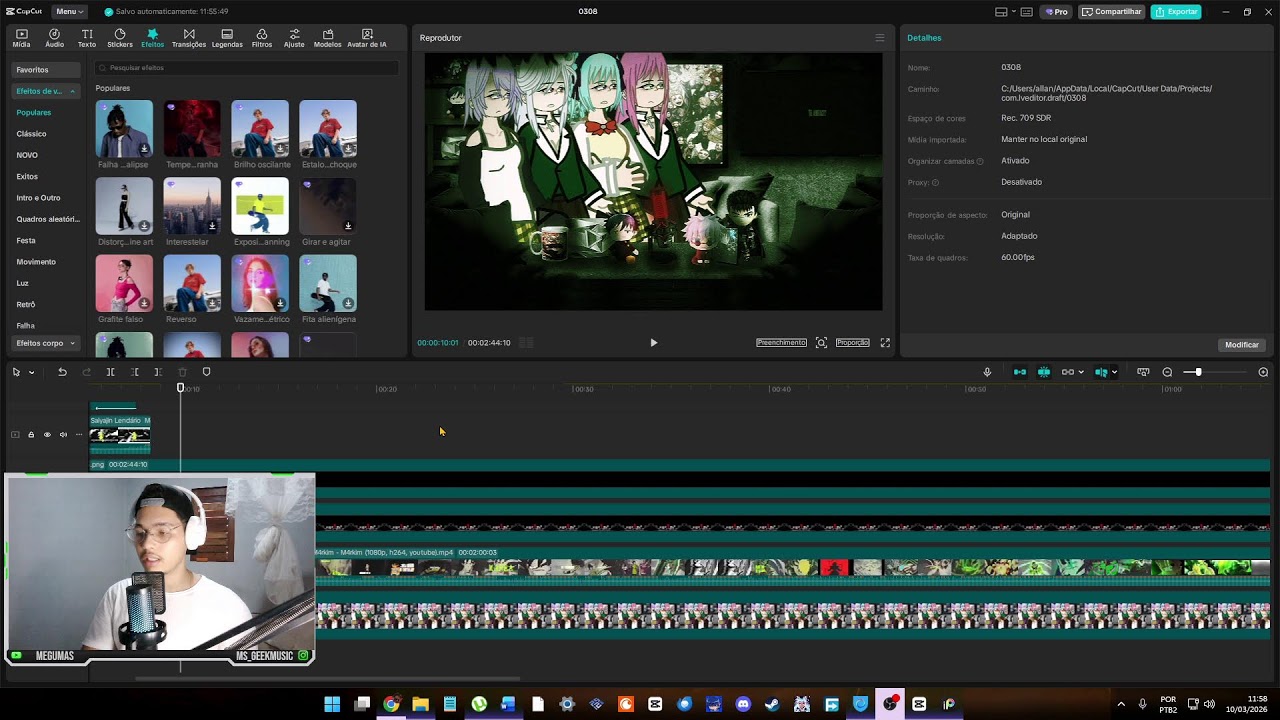This screenshot has height=720, width=1280.
Task: Open the selection tool dropdown arrow
Action: [x=31, y=372]
